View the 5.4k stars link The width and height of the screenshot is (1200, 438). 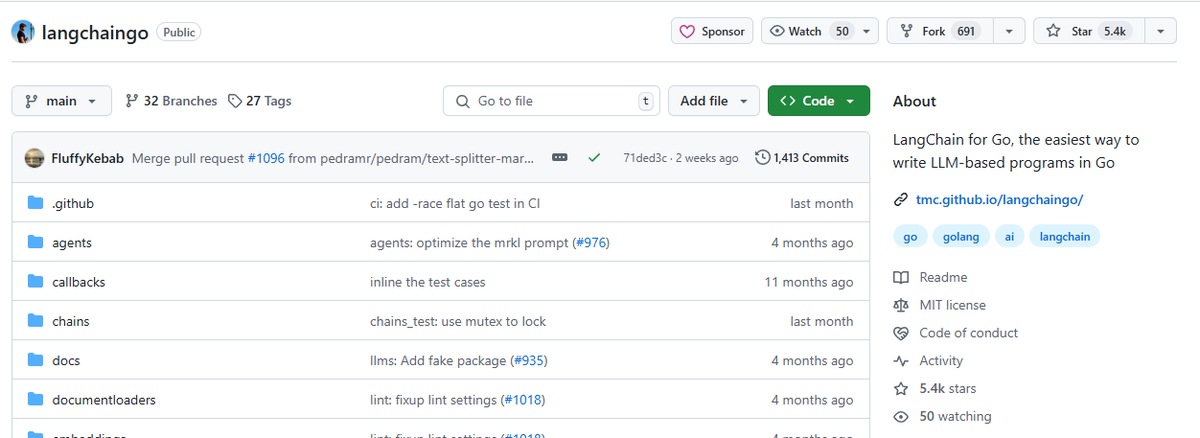947,388
